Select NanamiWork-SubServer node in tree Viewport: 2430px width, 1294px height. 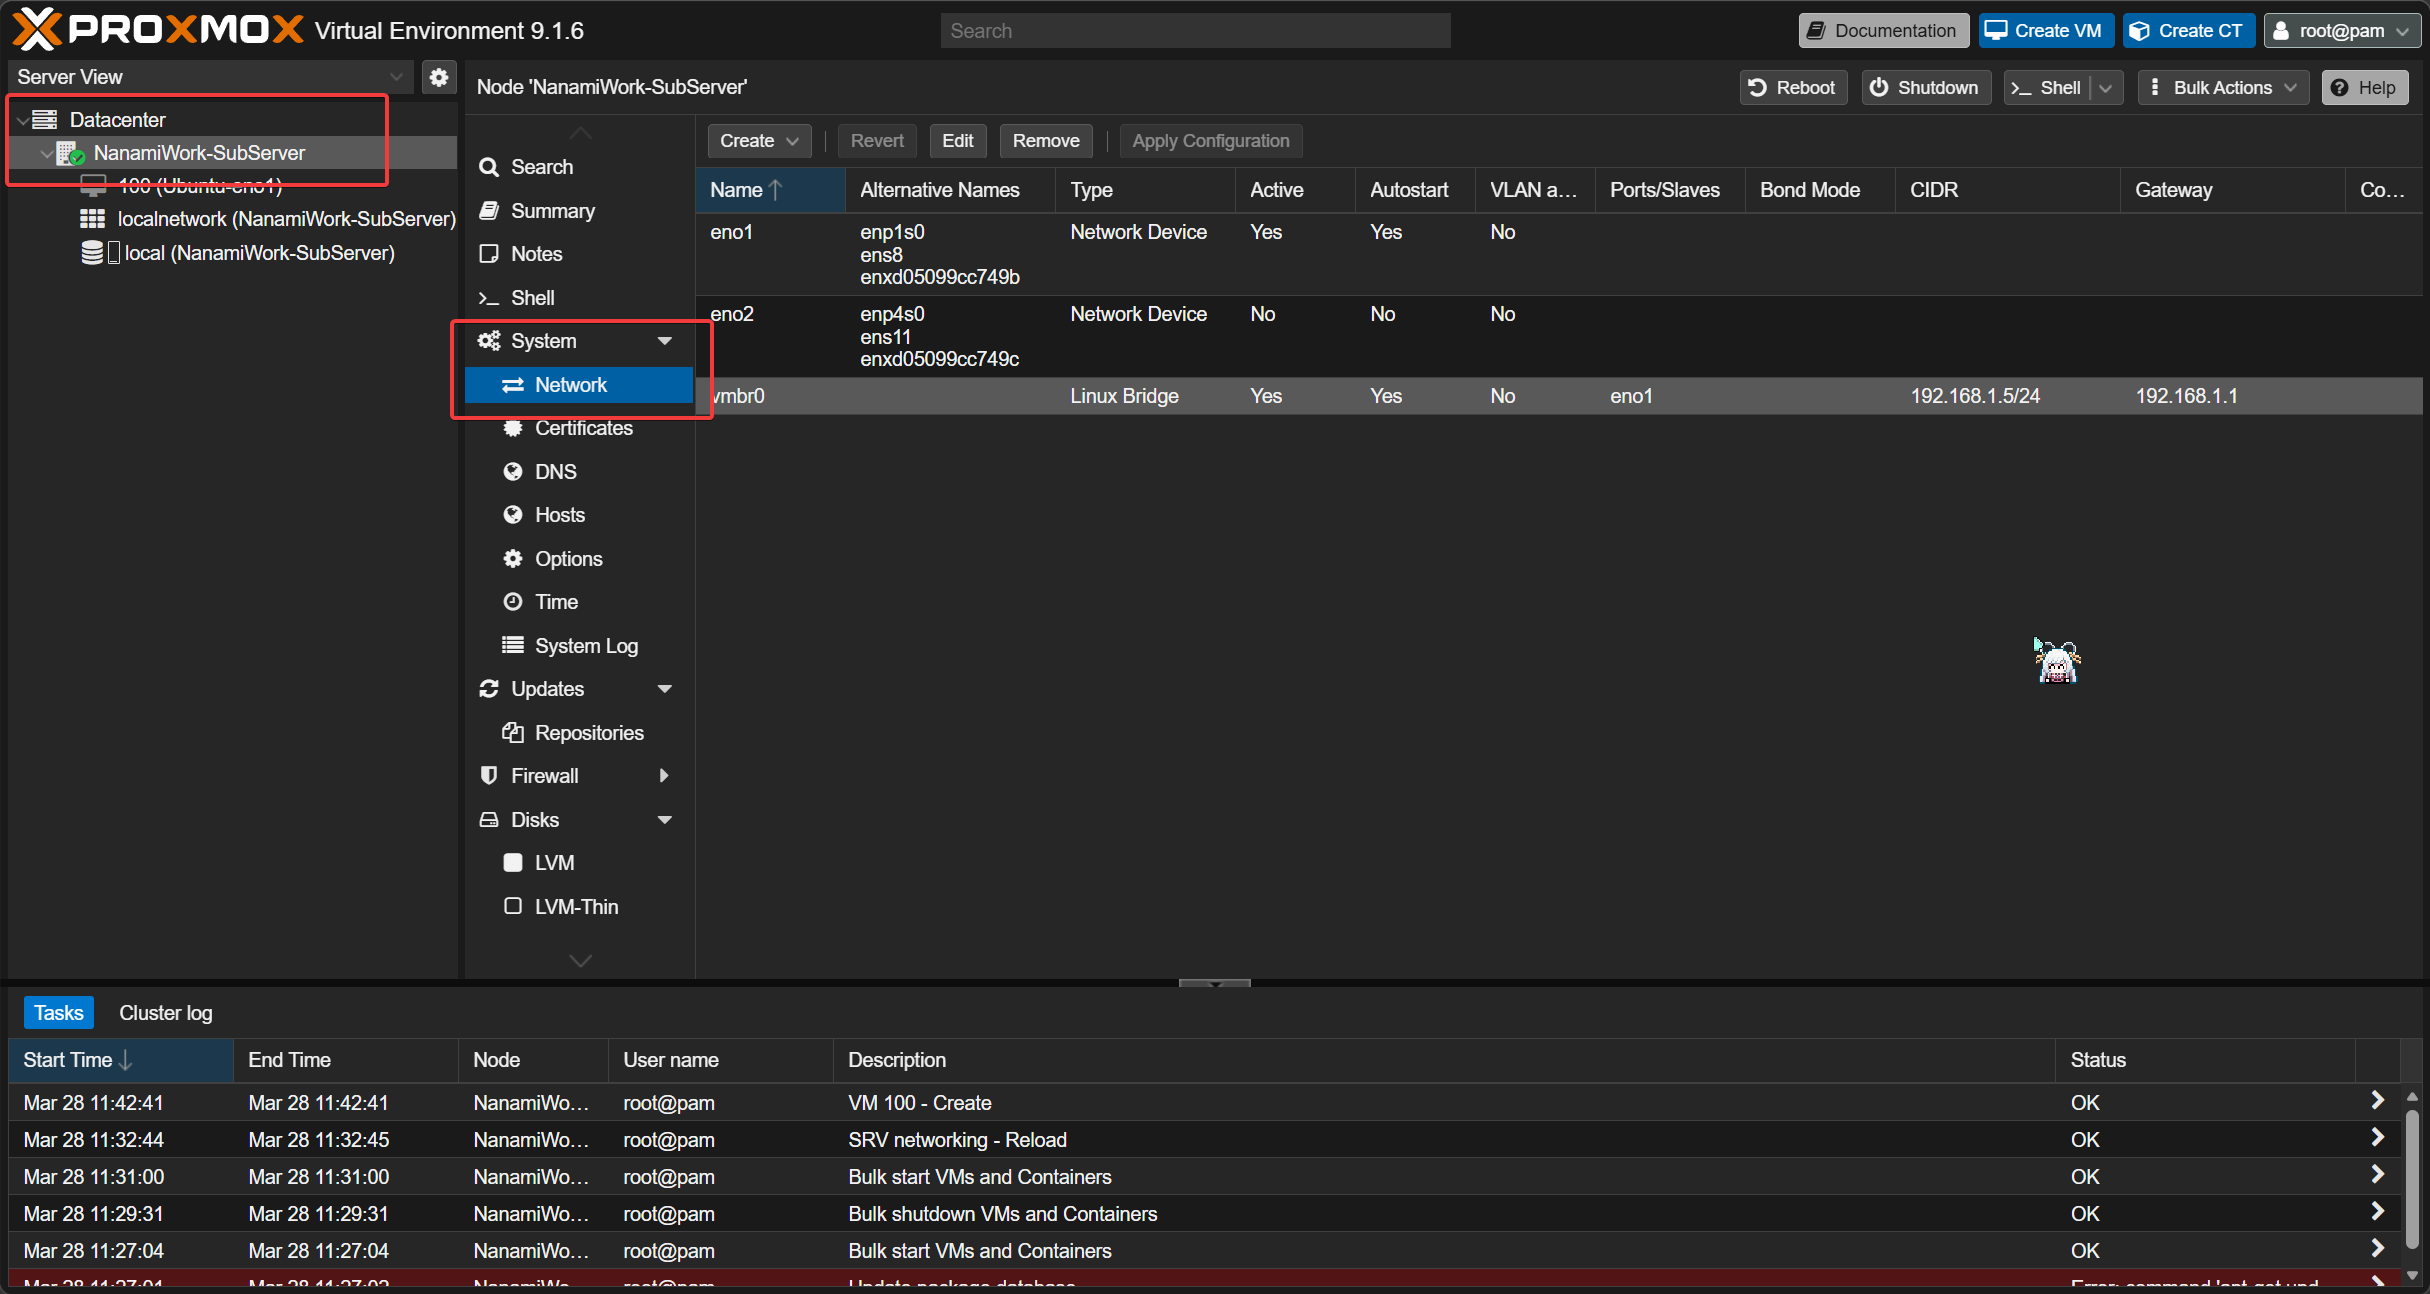pos(199,153)
